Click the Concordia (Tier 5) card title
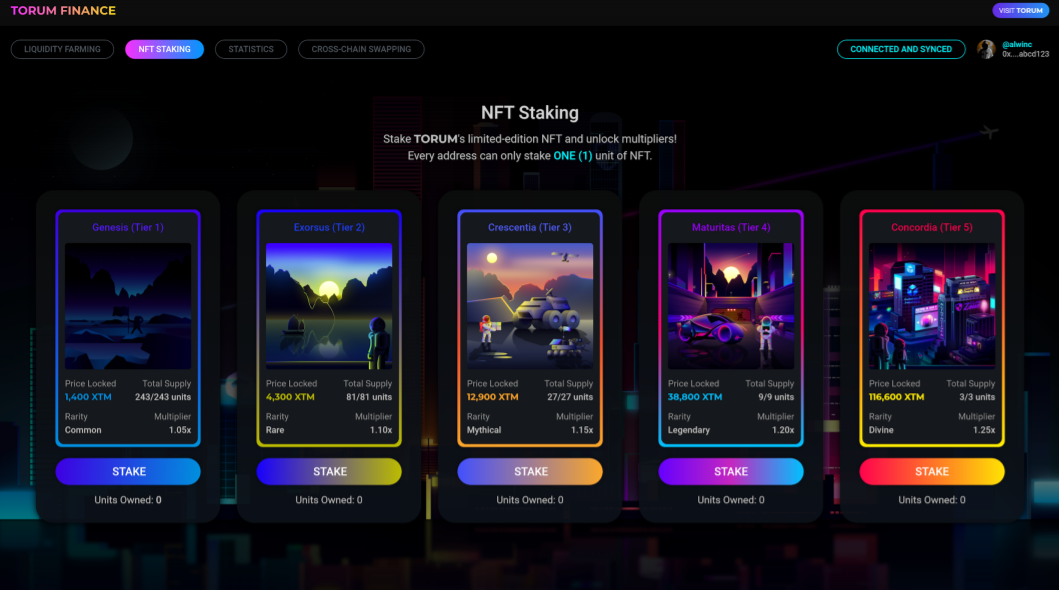1059x590 pixels. pos(932,227)
